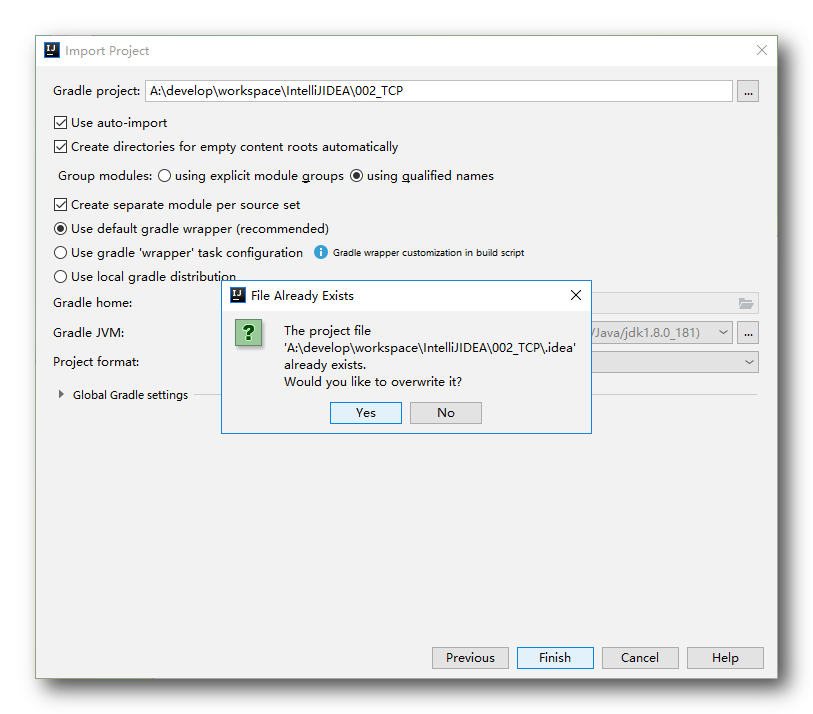813x714 pixels.
Task: Click IntelliJ logo in File Already Exists title
Action: 237,295
